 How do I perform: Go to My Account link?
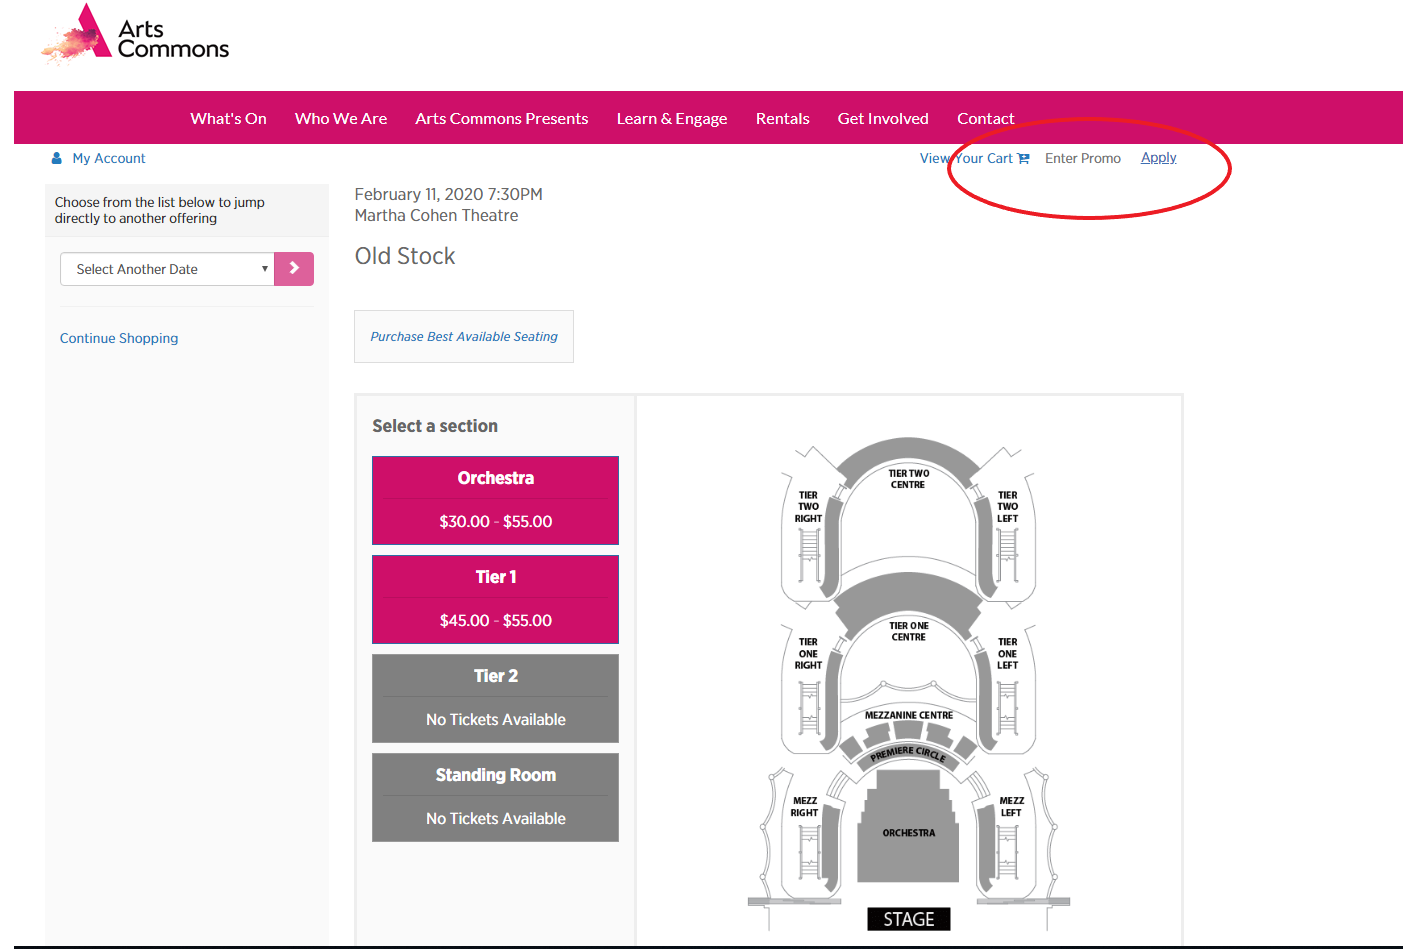point(109,158)
